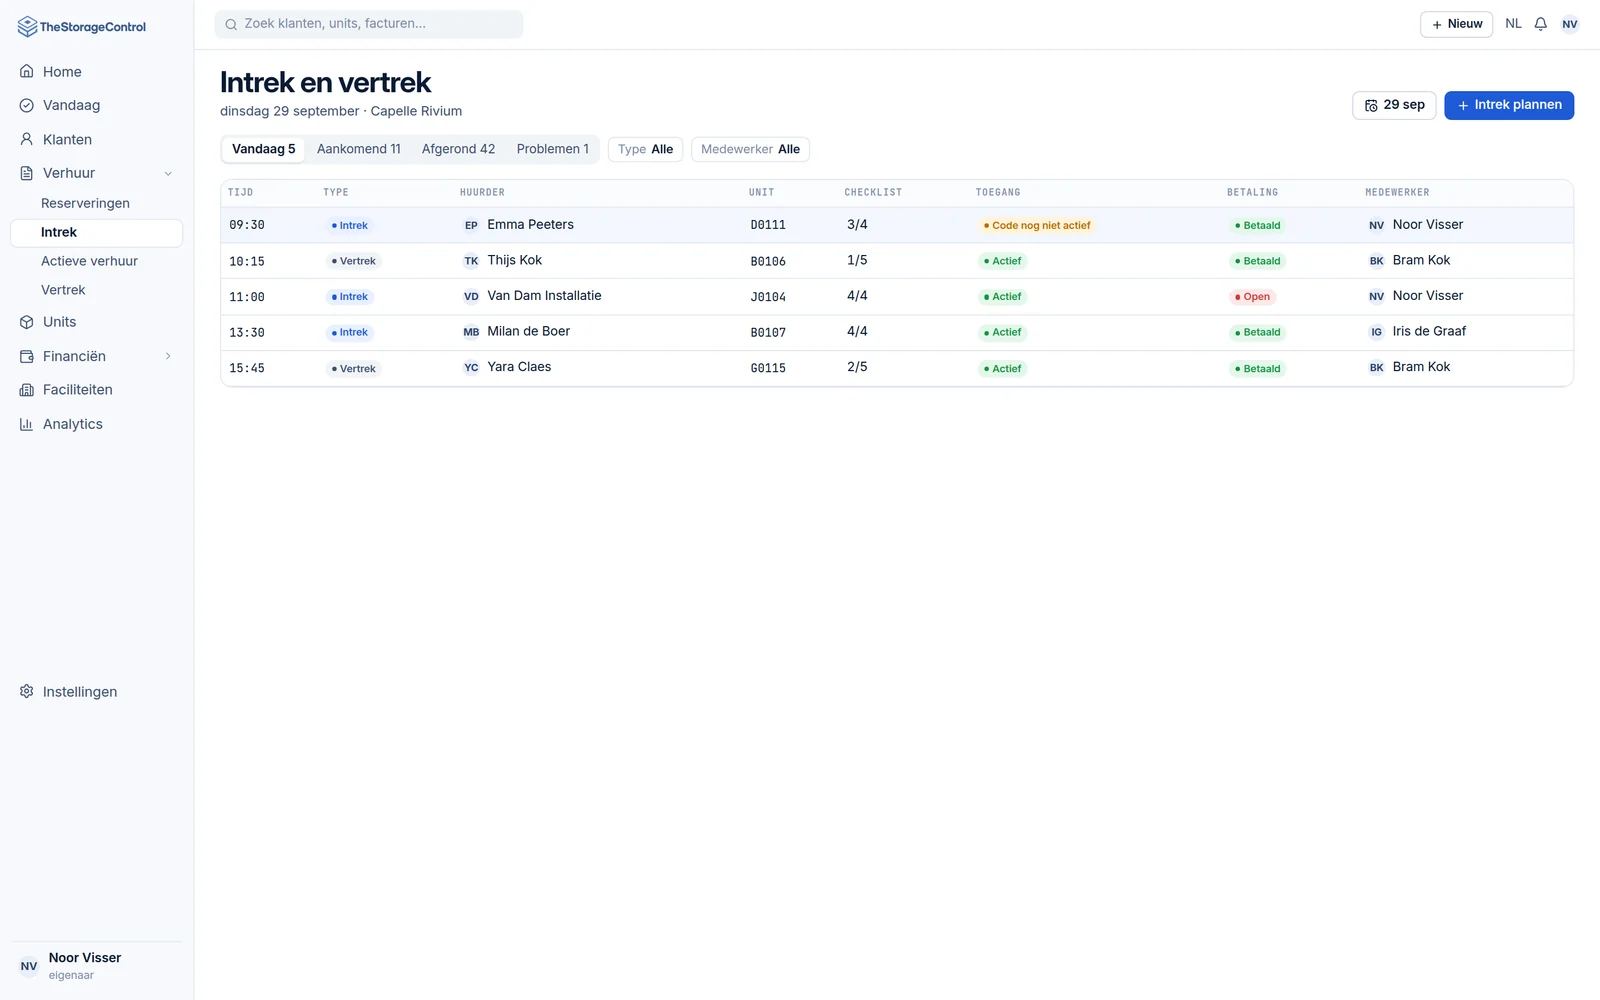1600x1000 pixels.
Task: Open the Noor Visser profile at sidebar bottom
Action: tap(96, 966)
